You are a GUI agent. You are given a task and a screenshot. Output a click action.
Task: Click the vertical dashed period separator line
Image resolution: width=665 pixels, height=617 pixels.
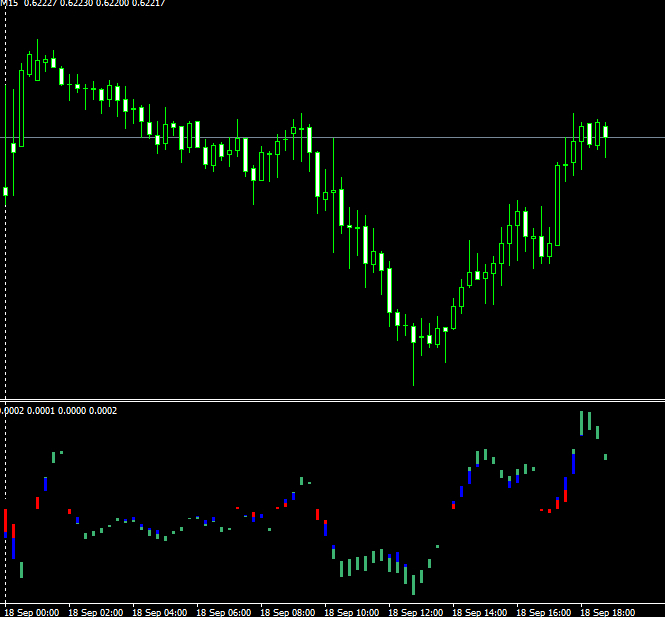tap(6, 300)
